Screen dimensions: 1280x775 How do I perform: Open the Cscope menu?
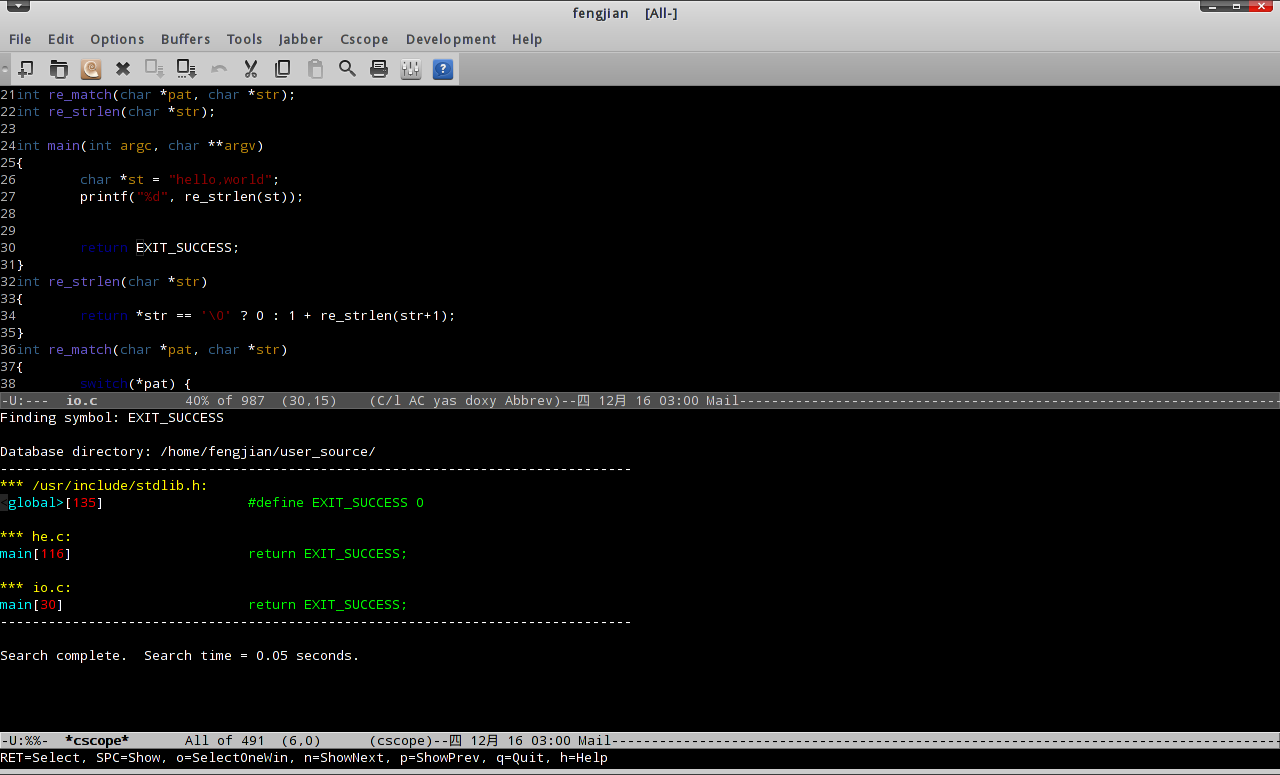364,39
